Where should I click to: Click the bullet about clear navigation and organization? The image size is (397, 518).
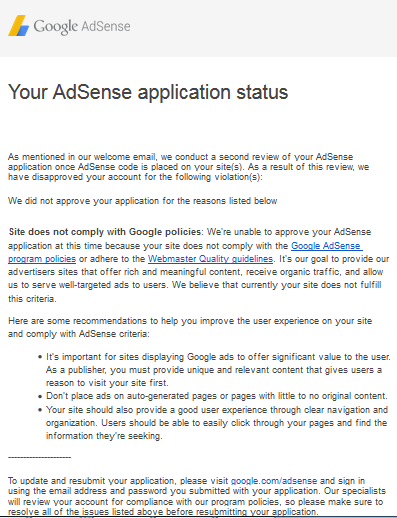tap(217, 423)
